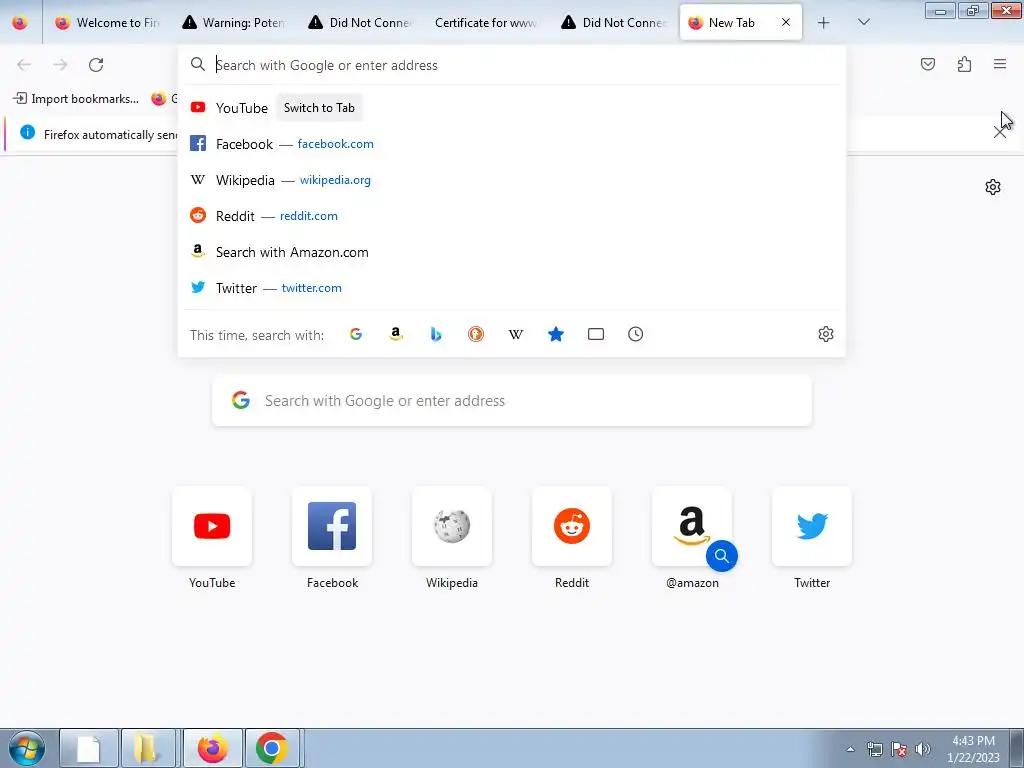Search this time with Amazon icon
1024x768 pixels.
[396, 334]
